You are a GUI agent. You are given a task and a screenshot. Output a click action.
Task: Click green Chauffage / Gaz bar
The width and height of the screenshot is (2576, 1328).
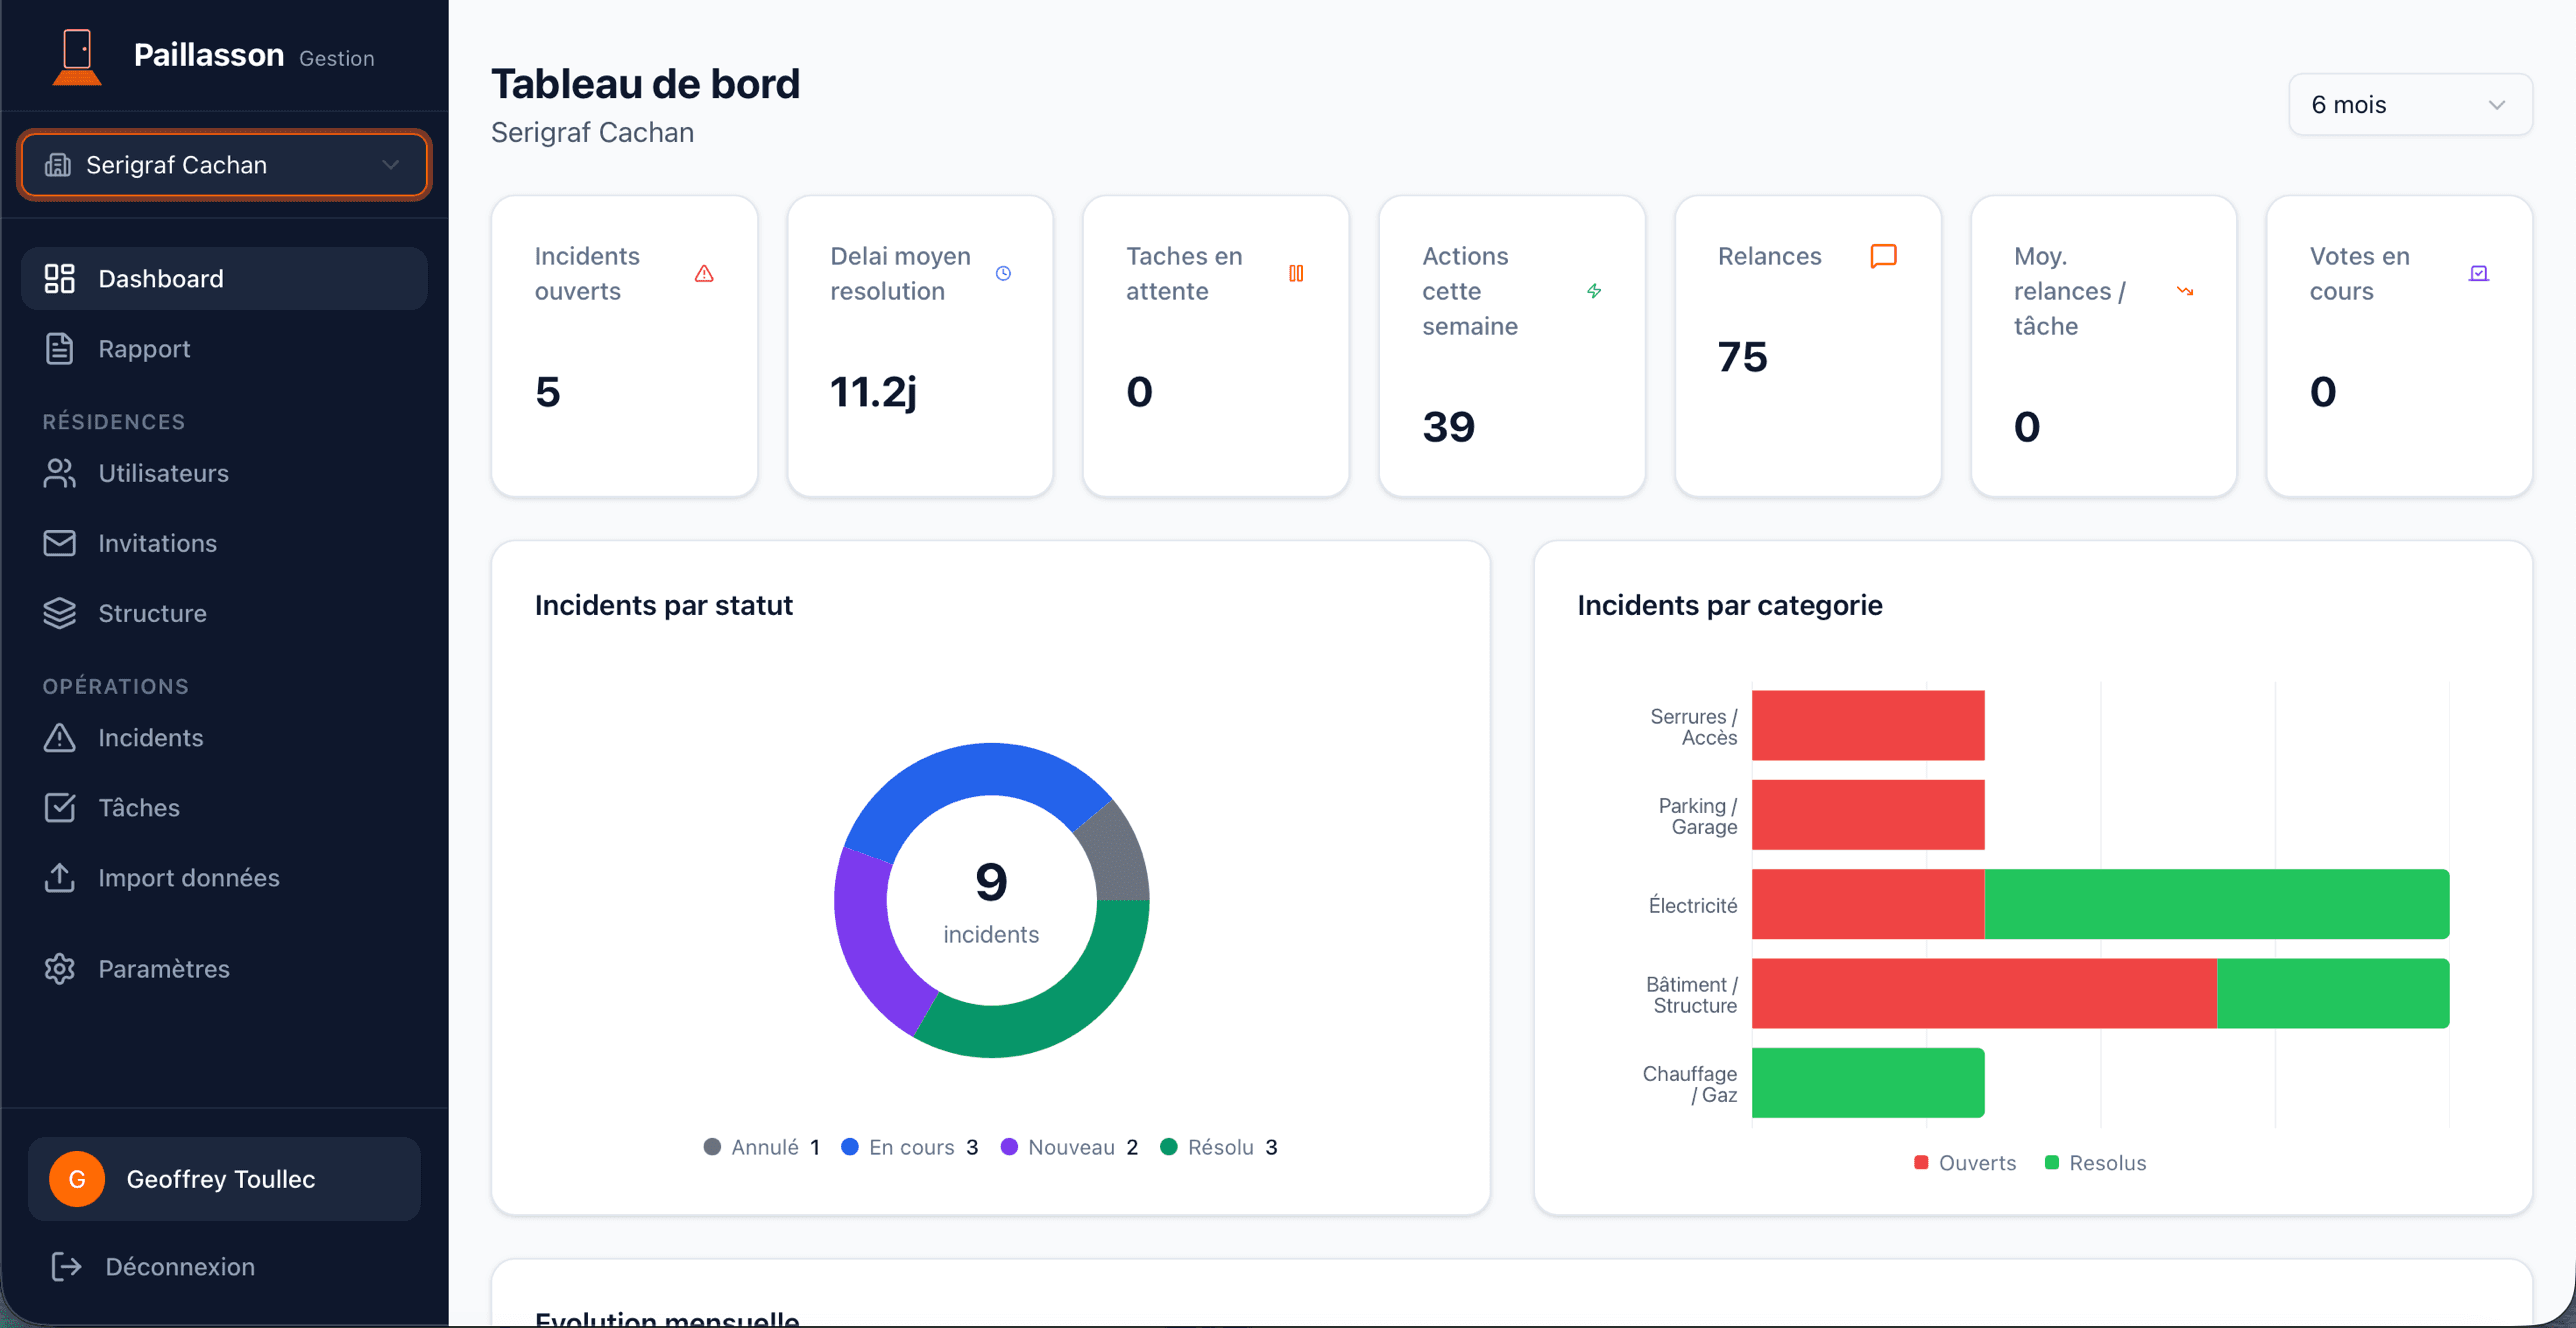click(1867, 1082)
